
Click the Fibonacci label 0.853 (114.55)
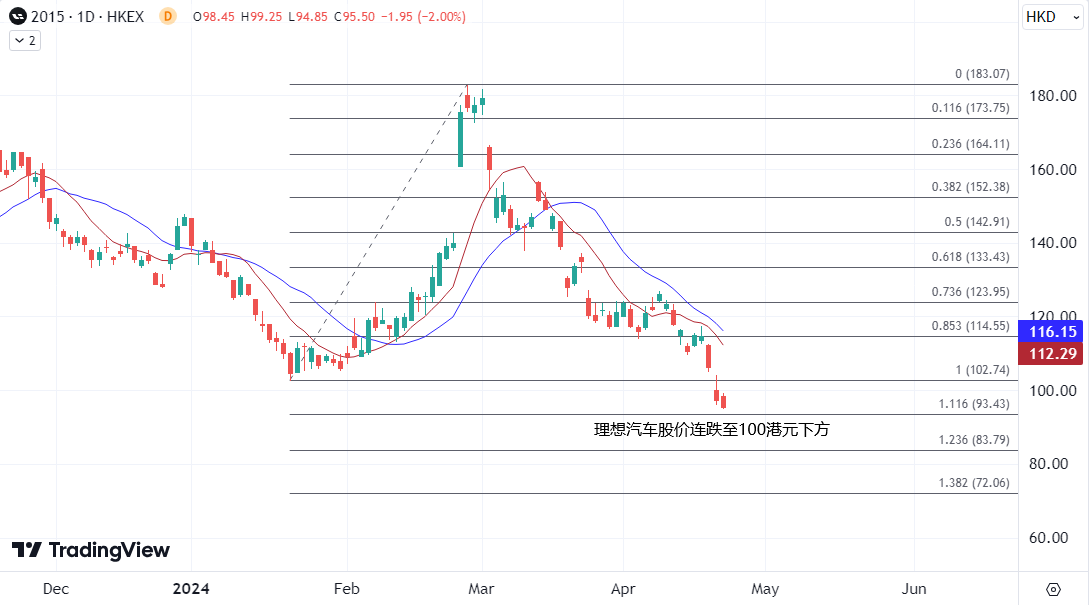click(x=970, y=326)
